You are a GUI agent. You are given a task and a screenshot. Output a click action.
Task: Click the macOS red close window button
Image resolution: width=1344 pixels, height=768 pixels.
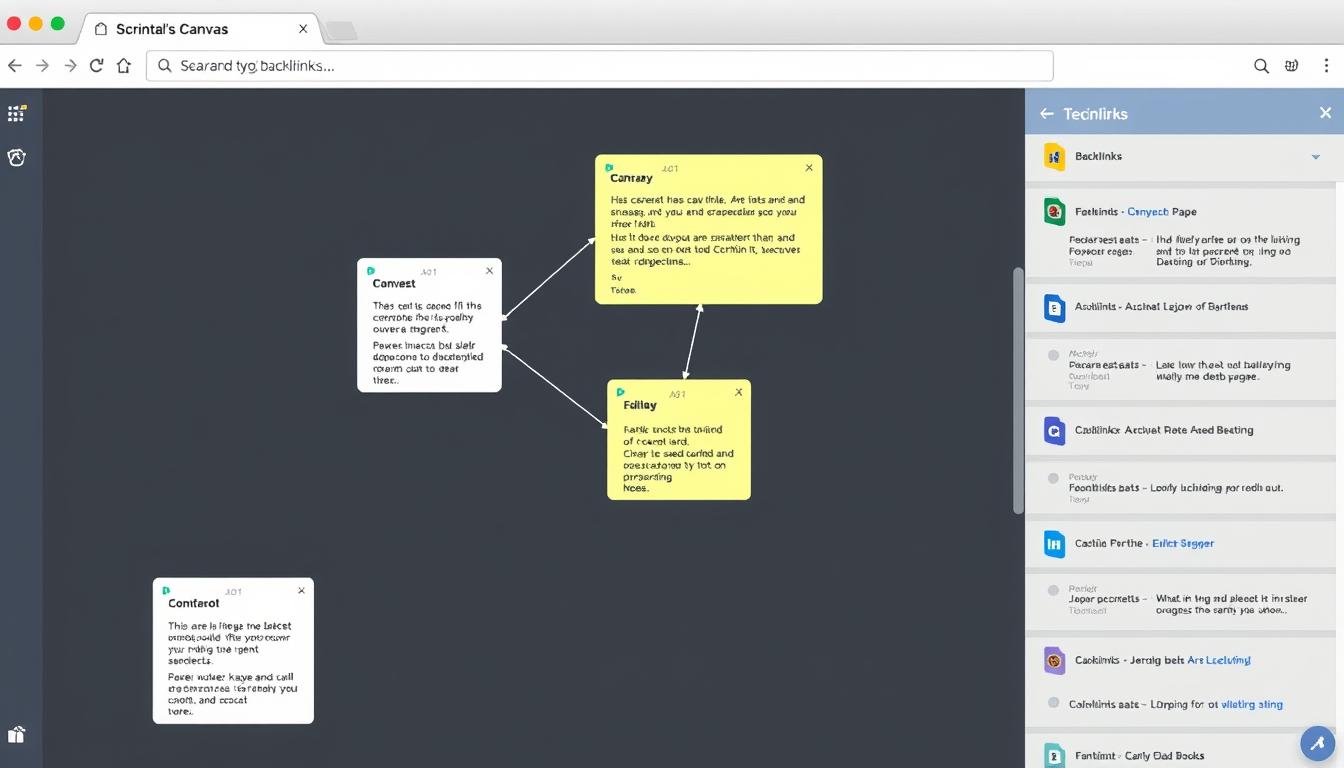(x=14, y=23)
